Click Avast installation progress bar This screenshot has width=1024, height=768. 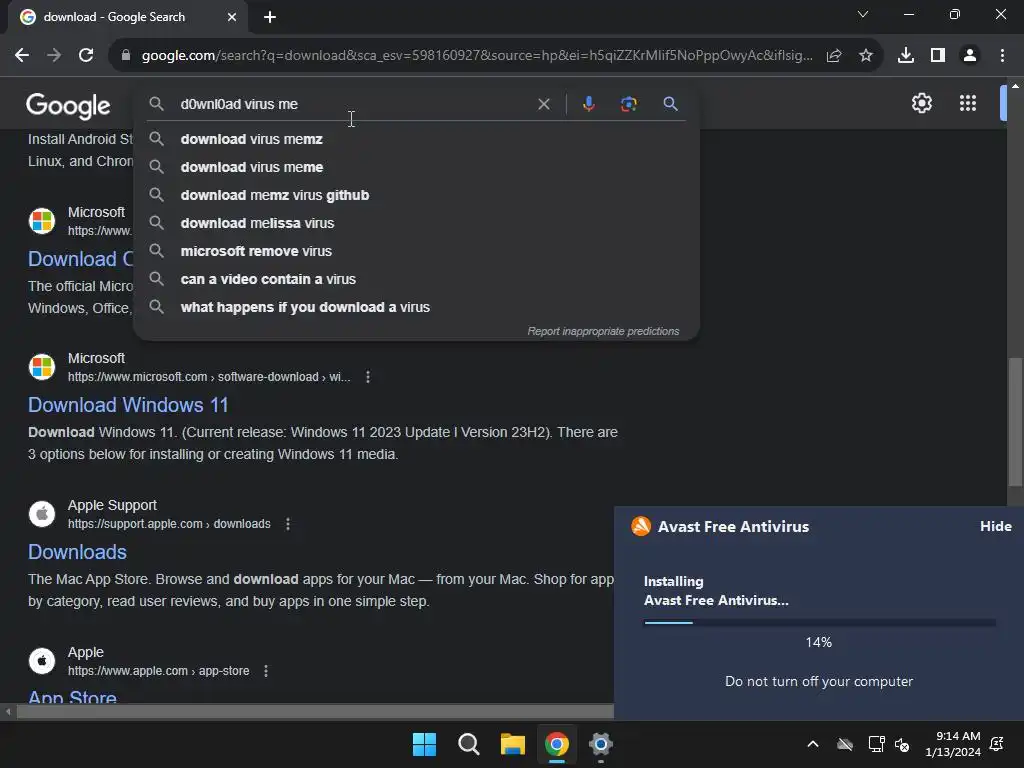820,623
